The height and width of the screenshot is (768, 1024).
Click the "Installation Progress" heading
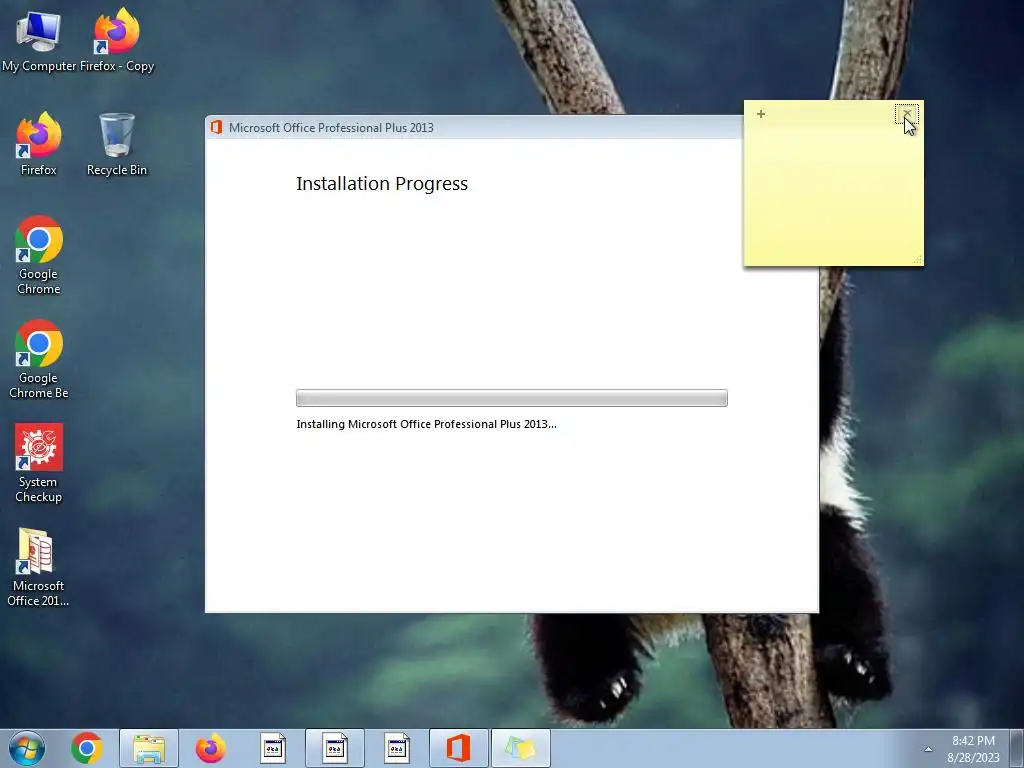[382, 184]
